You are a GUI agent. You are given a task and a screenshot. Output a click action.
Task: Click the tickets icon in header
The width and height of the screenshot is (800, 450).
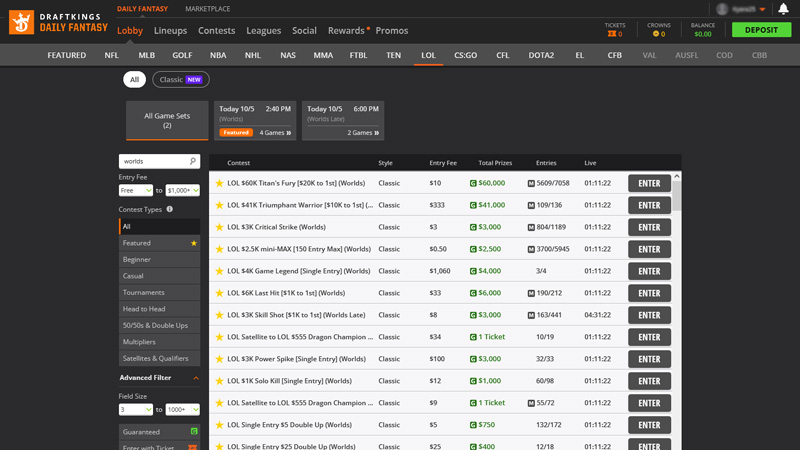(x=612, y=34)
